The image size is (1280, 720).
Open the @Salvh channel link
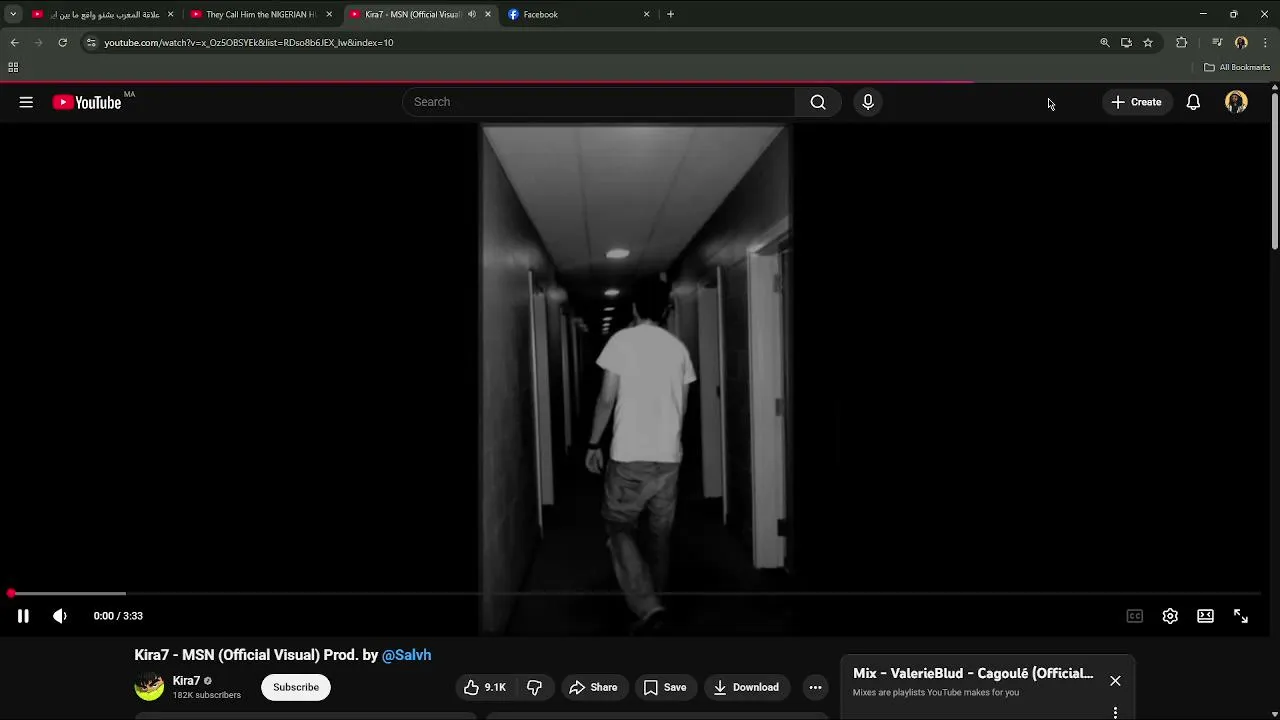(x=406, y=655)
